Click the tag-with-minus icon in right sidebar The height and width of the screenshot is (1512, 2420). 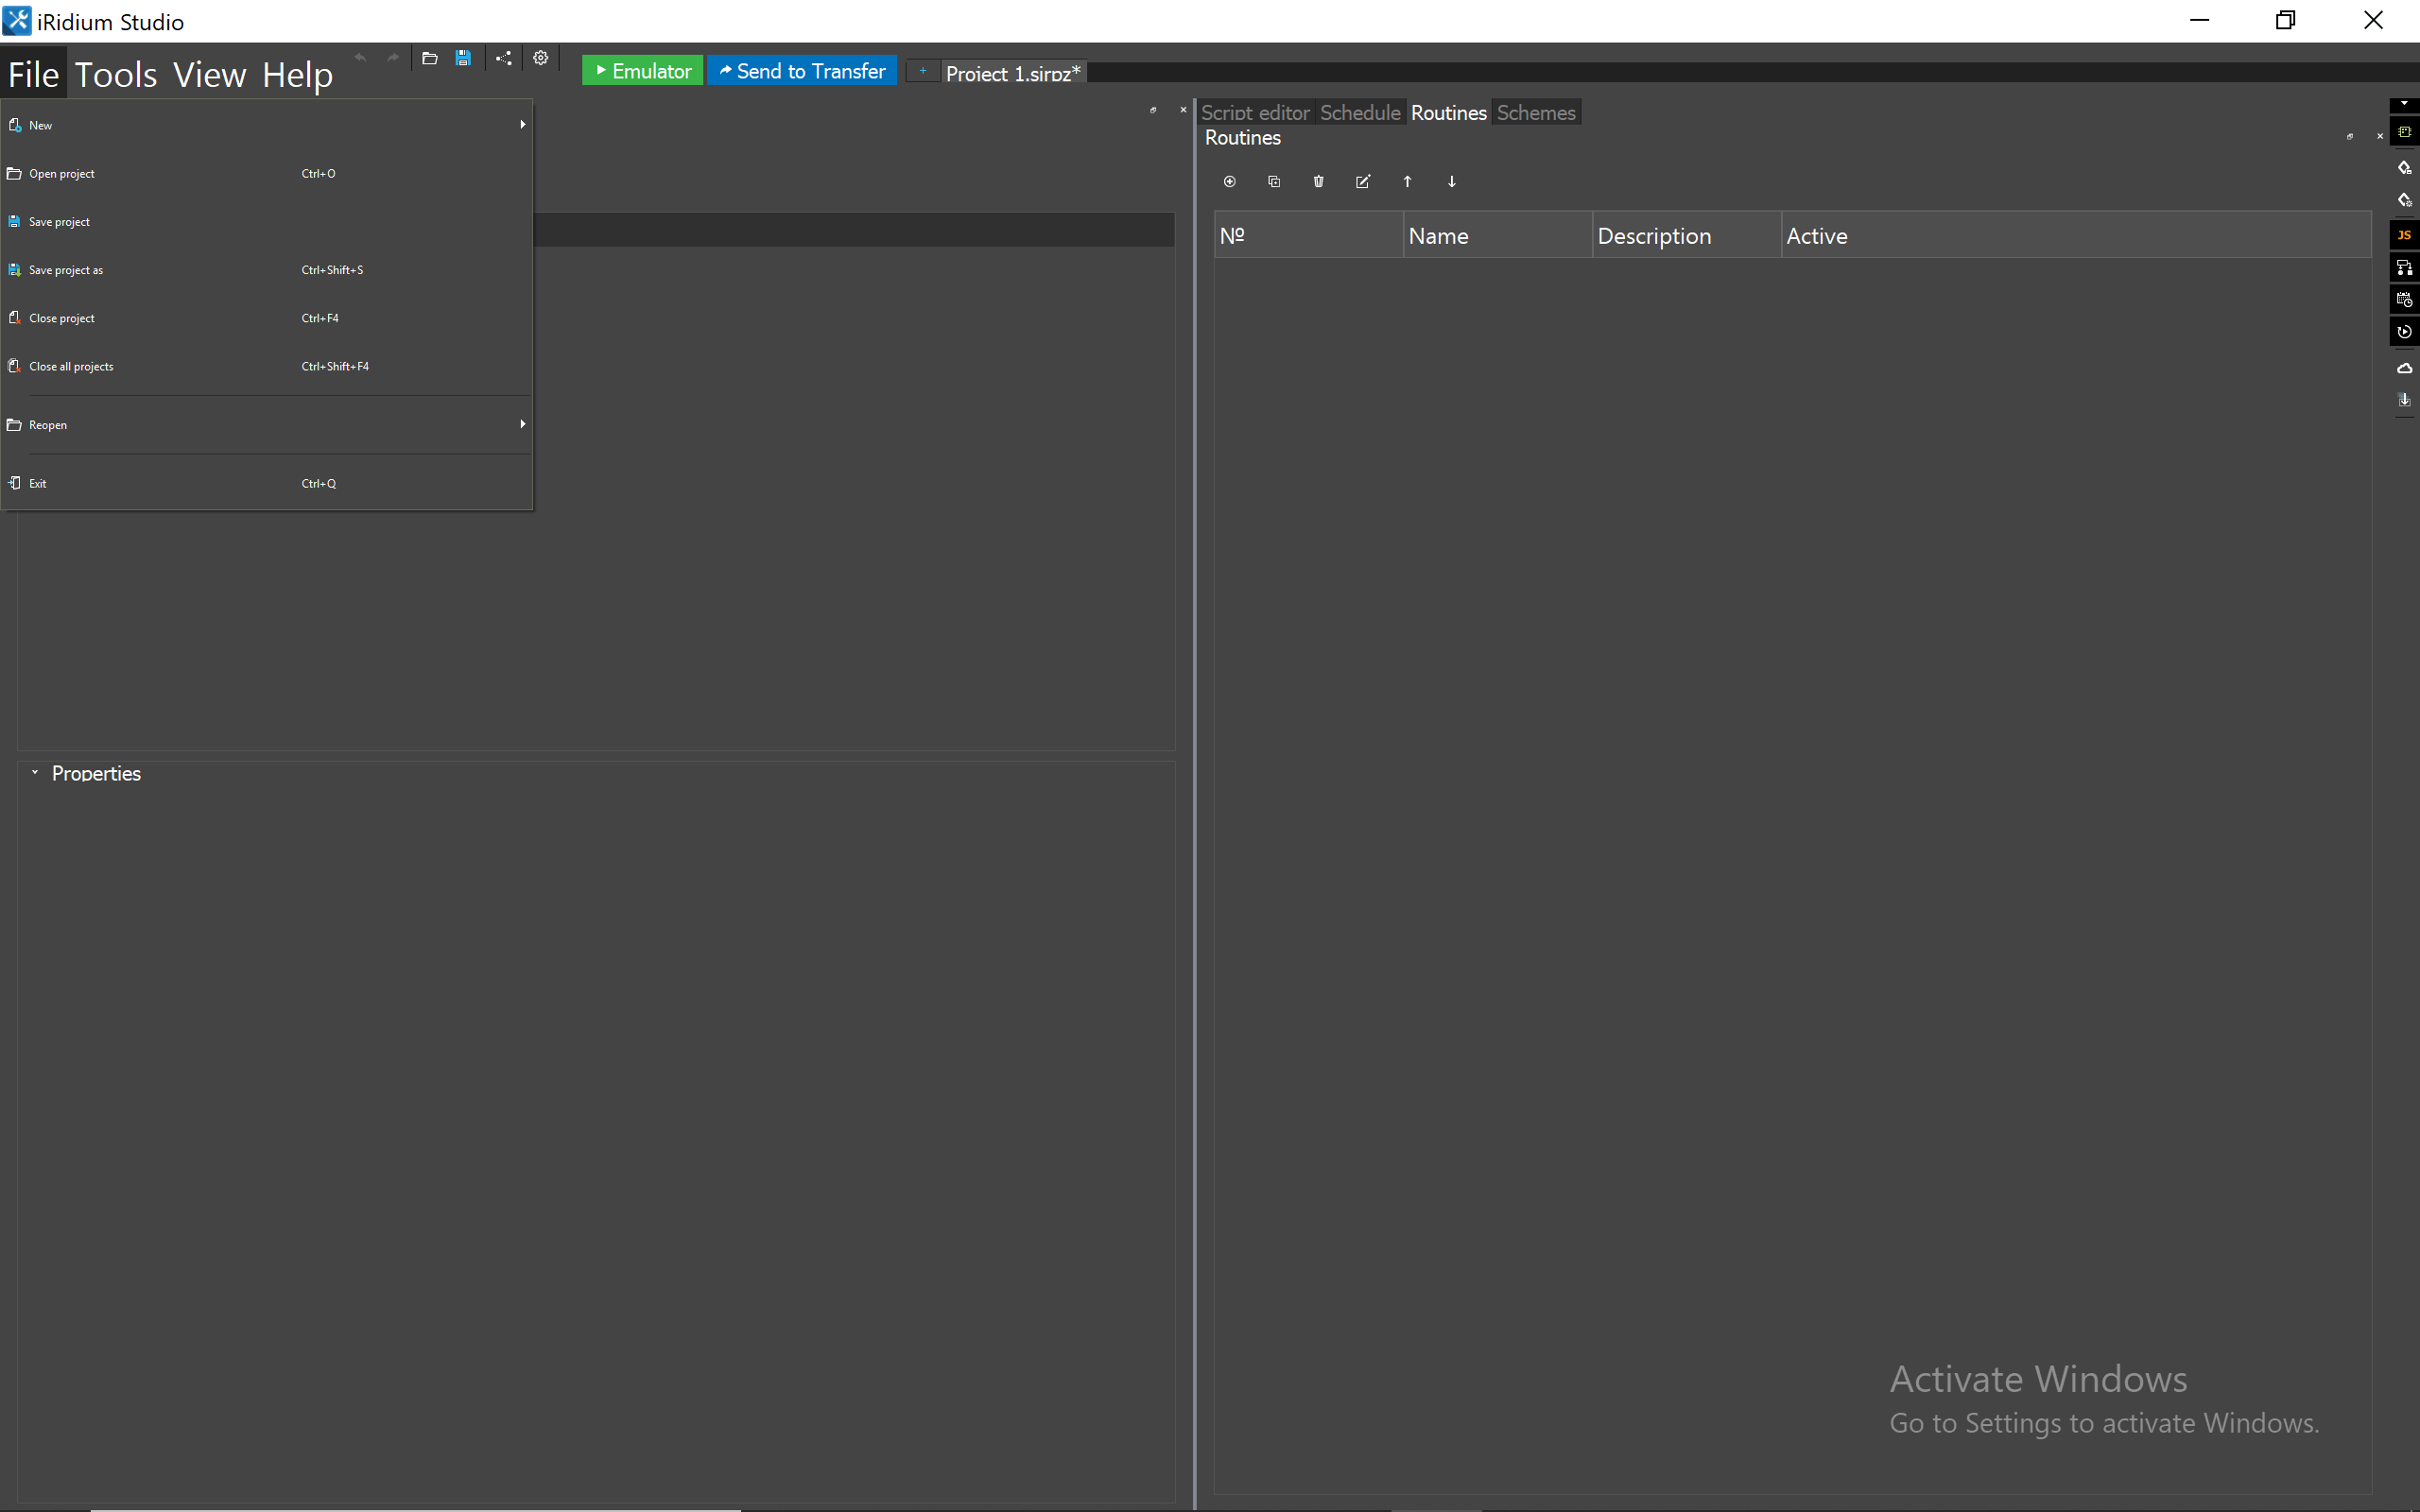pos(2405,168)
